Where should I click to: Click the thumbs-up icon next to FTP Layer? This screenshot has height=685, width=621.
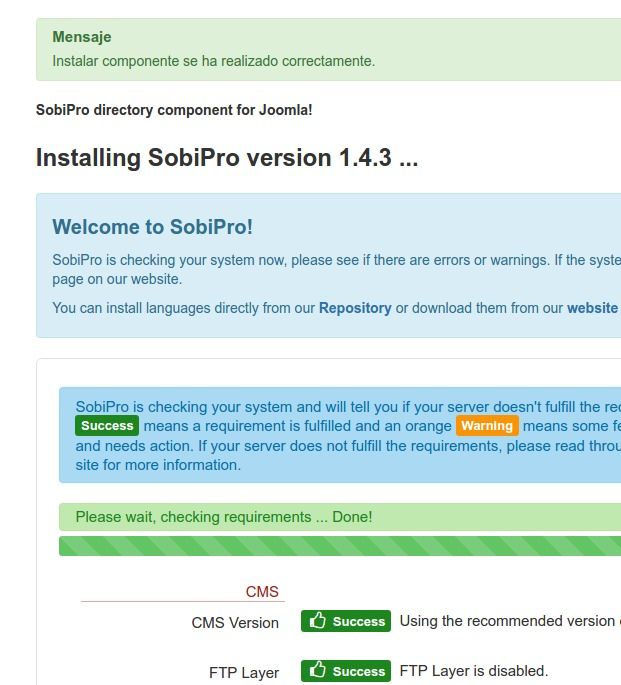tap(317, 670)
